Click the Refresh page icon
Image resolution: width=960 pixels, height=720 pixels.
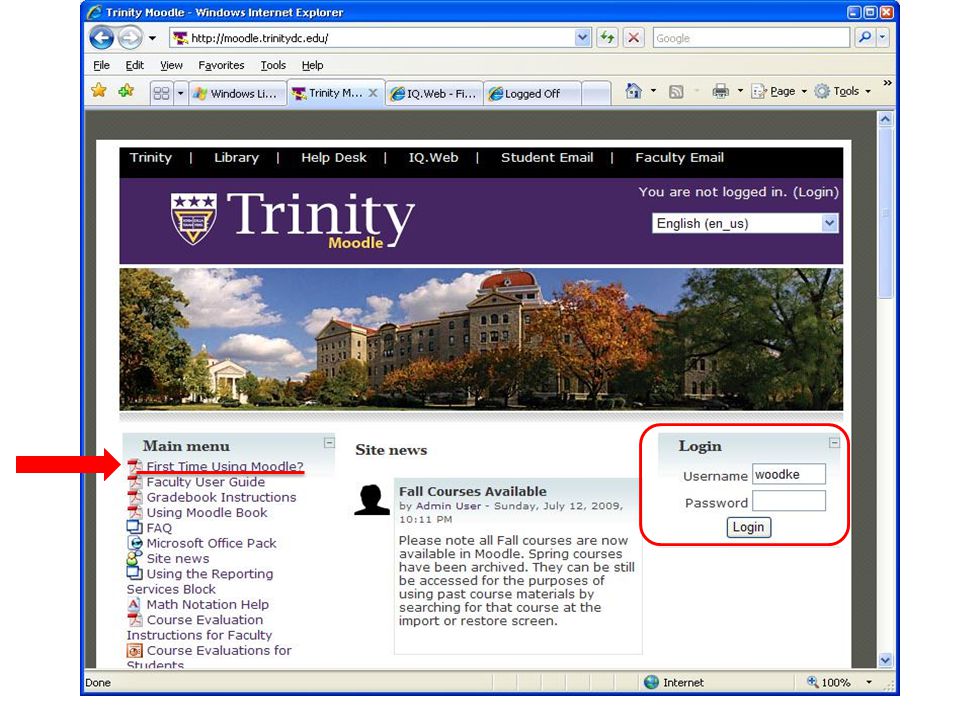607,38
